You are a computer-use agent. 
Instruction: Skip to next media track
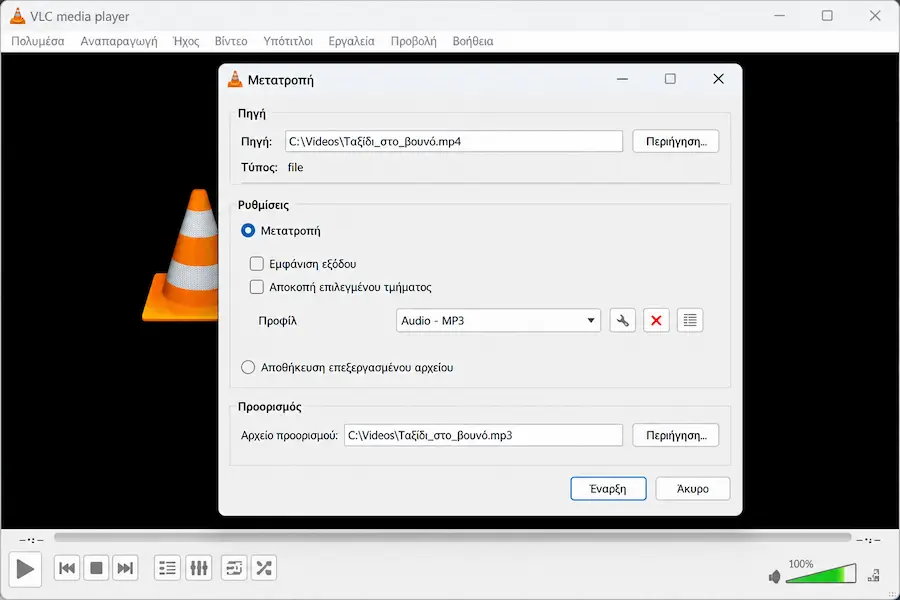pyautogui.click(x=125, y=568)
